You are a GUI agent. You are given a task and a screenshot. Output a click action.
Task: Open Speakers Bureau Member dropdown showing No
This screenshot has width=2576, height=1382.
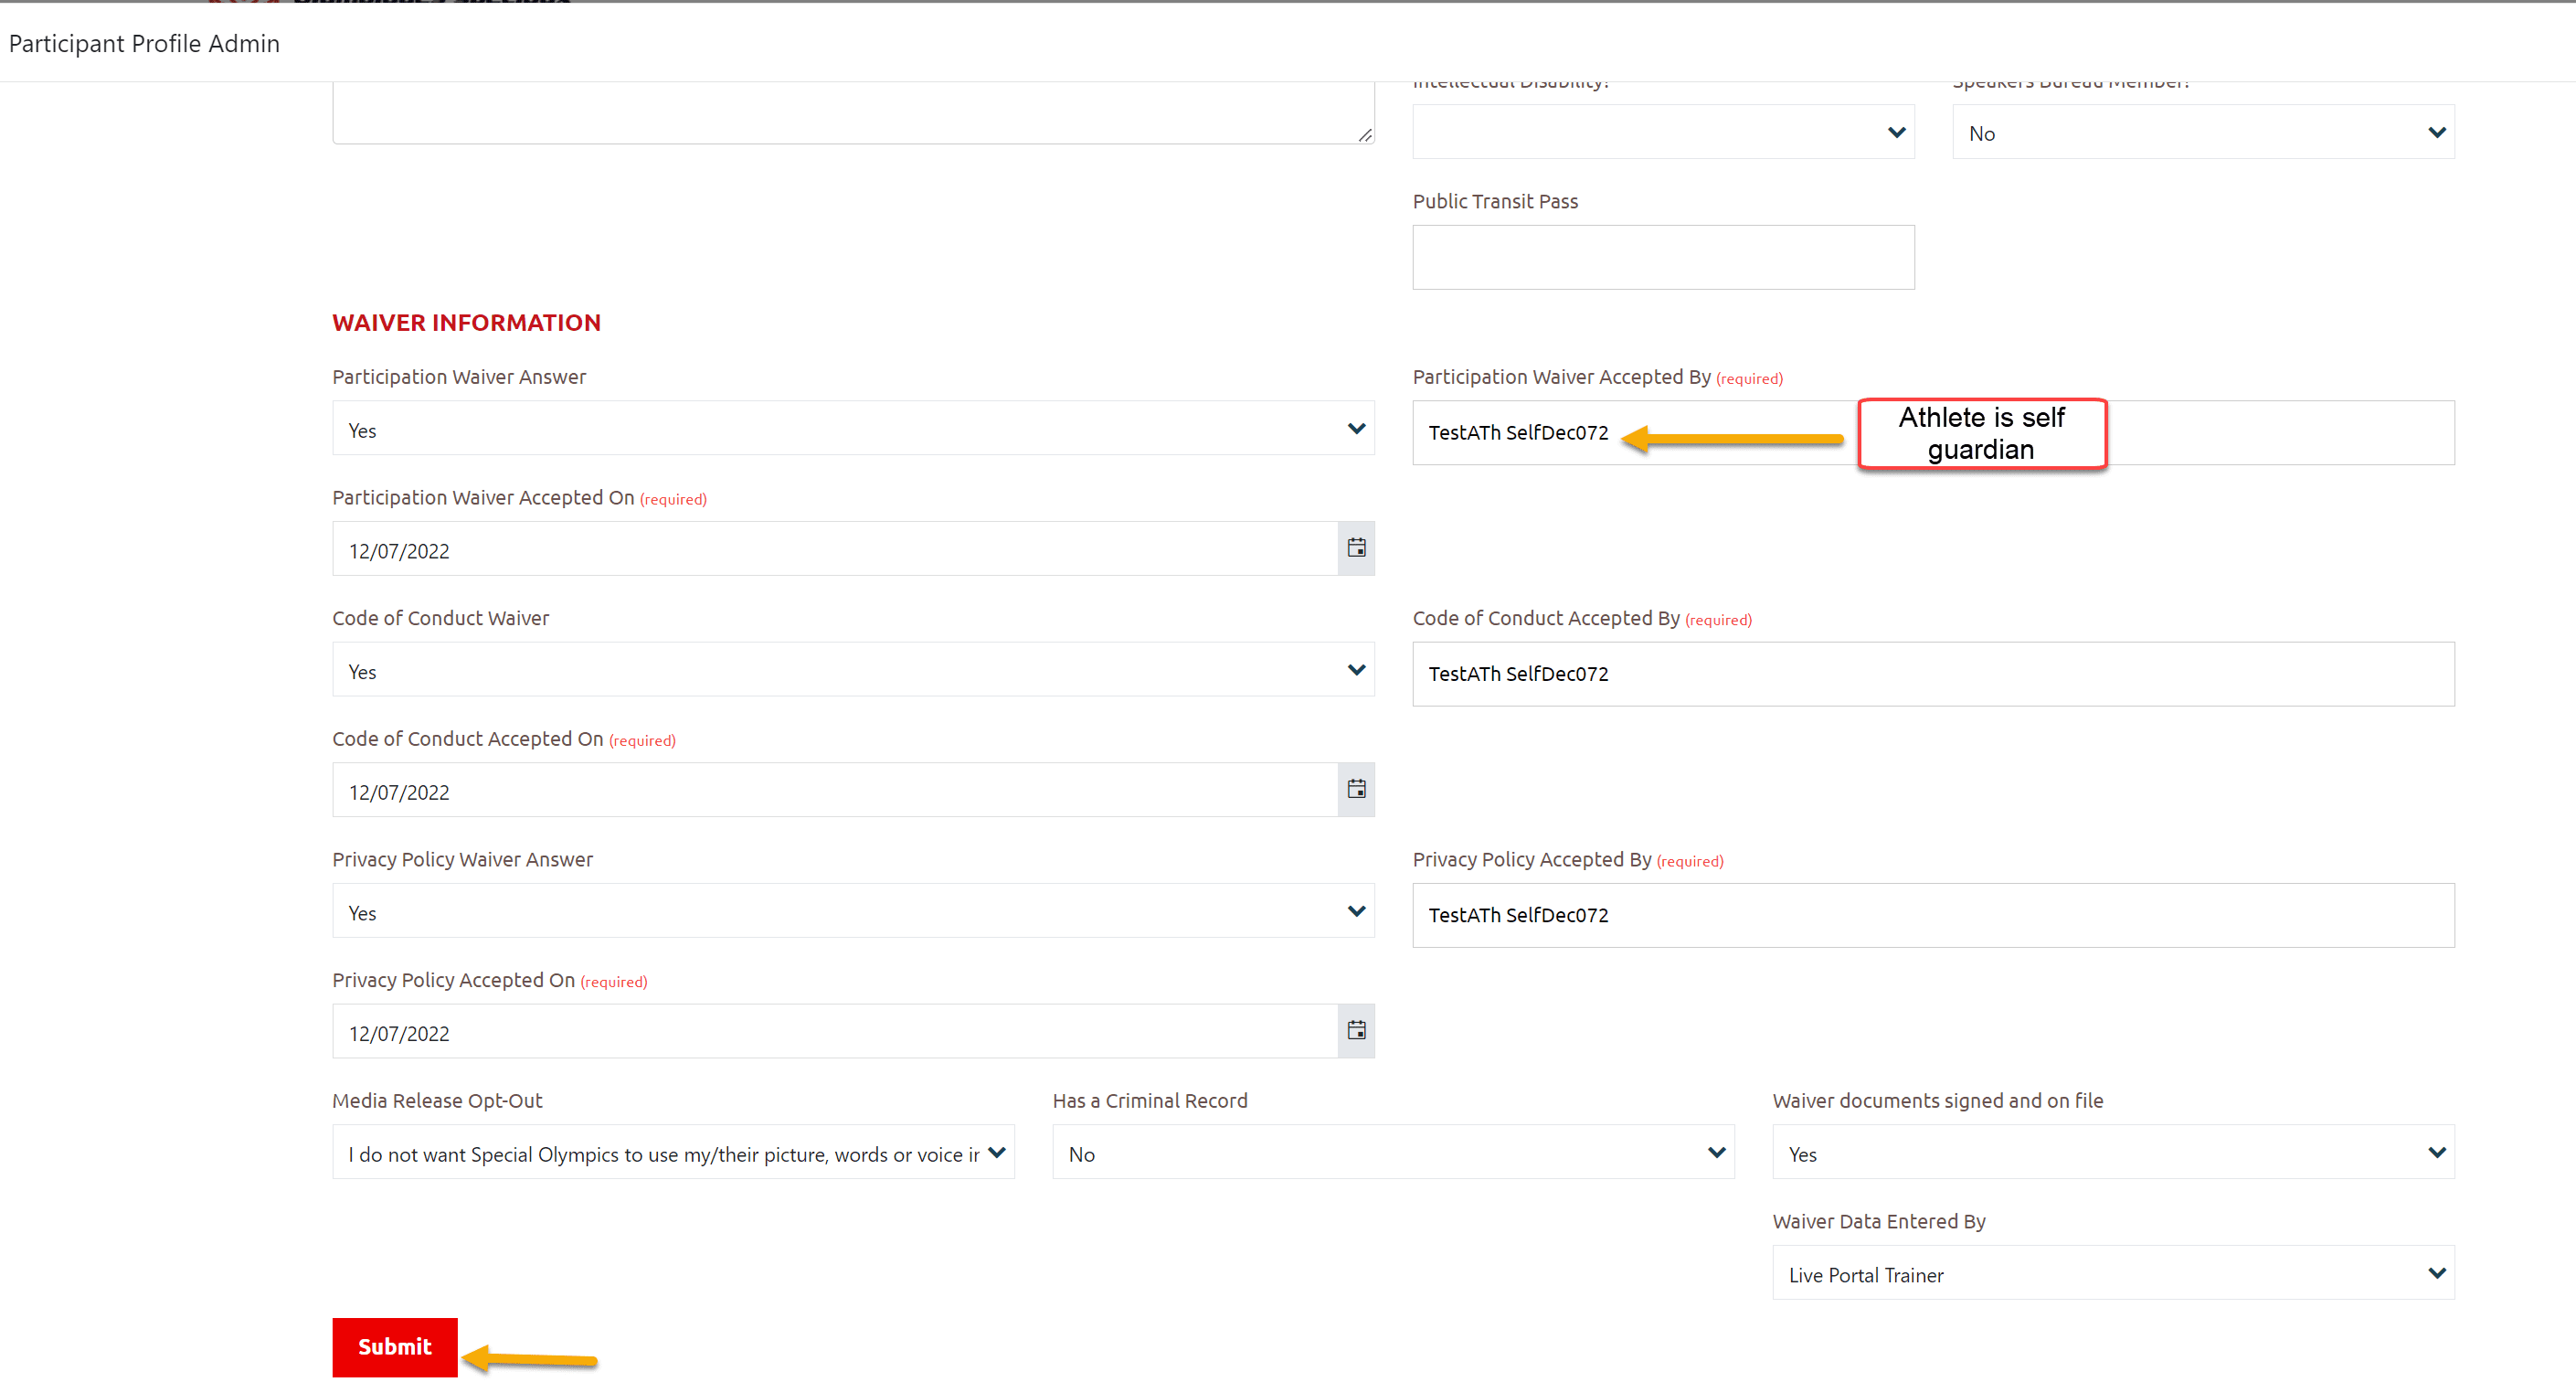pos(2203,132)
